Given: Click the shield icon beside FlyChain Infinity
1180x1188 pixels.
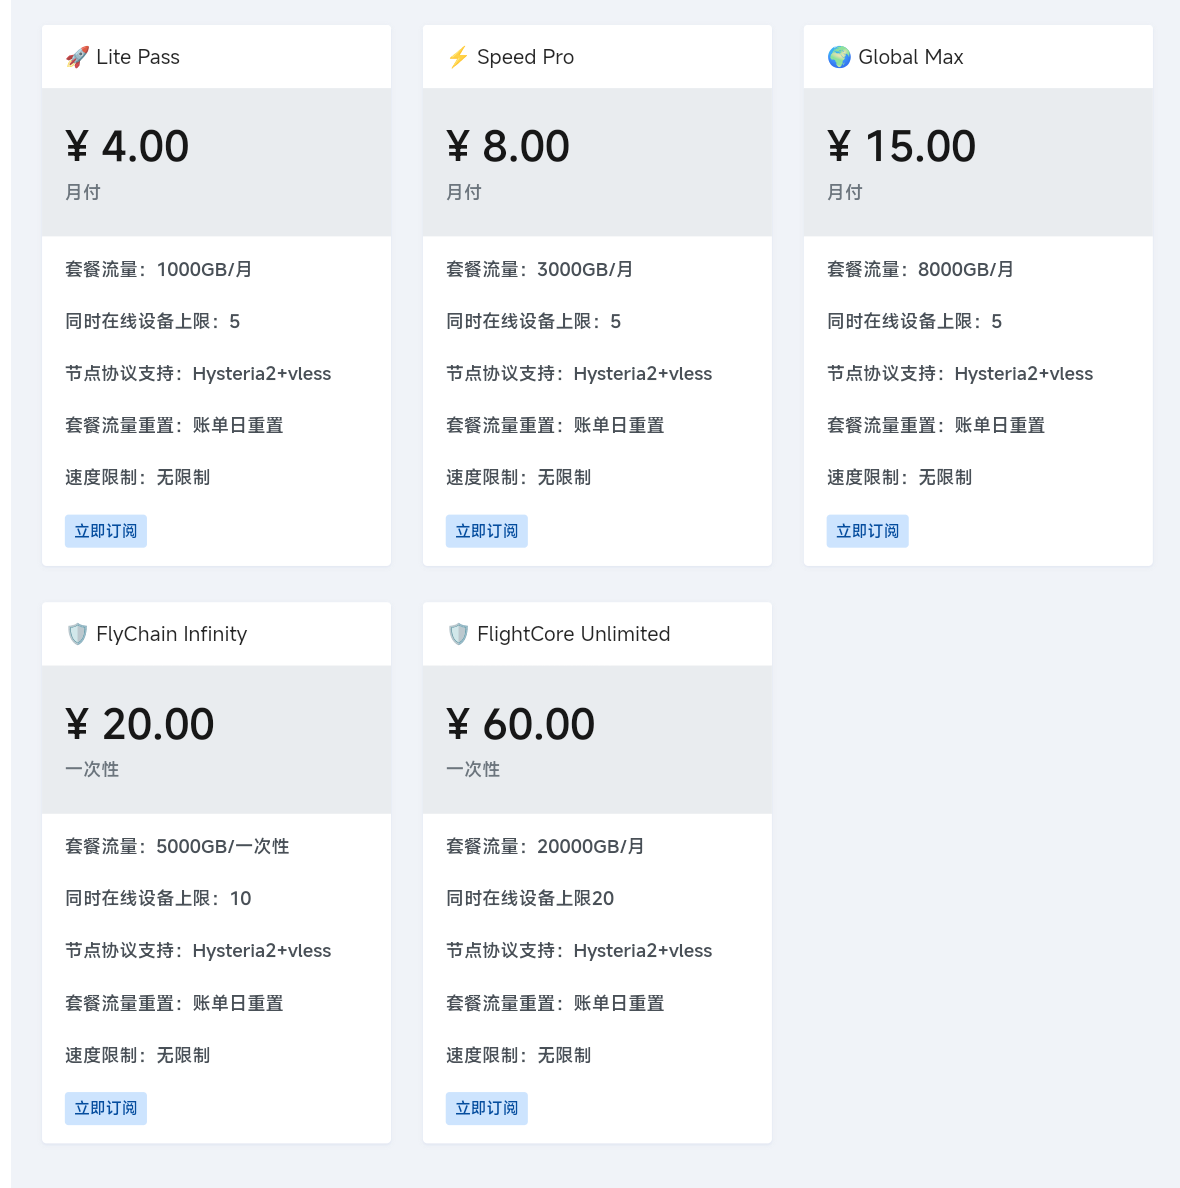Looking at the screenshot, I should coord(77,634).
